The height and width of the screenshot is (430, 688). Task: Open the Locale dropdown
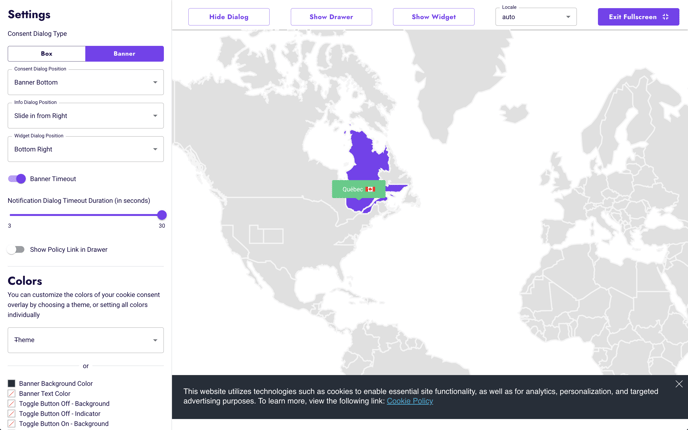(x=536, y=17)
